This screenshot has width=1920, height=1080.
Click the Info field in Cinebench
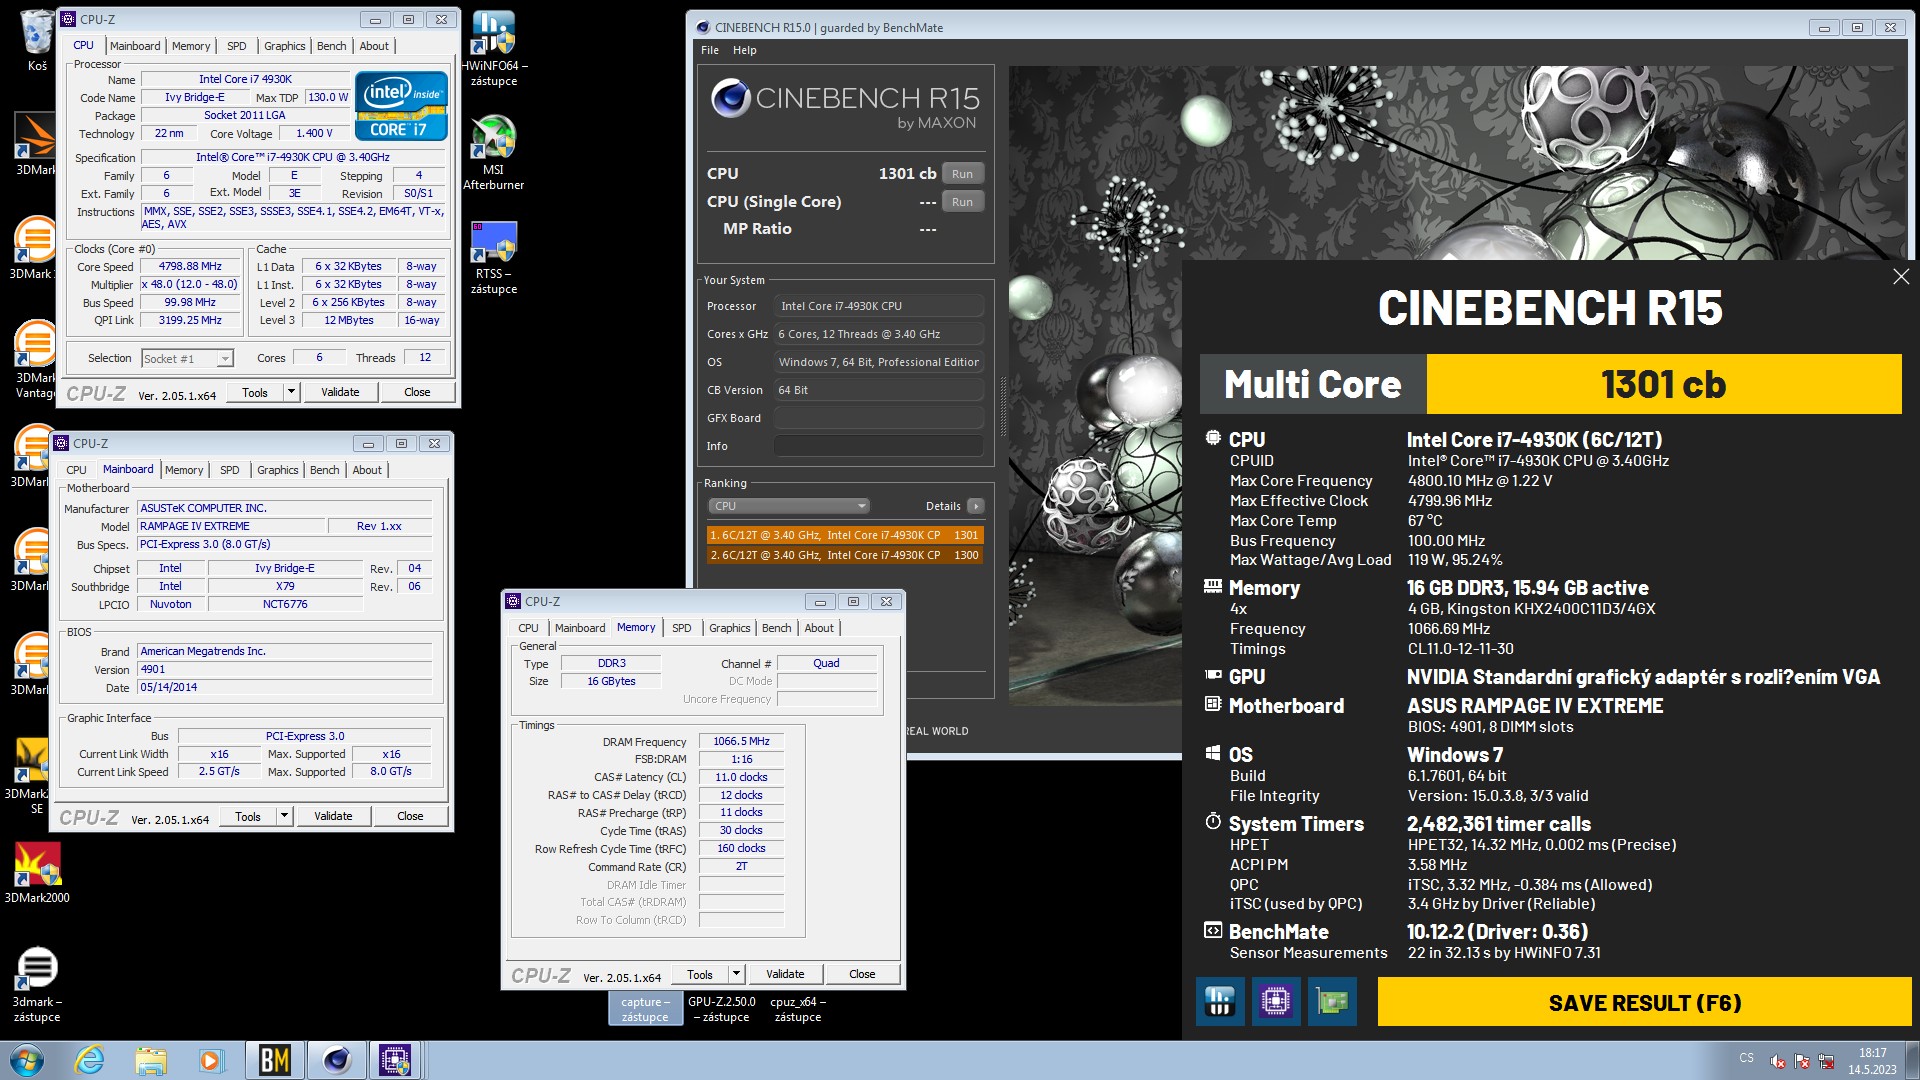coord(878,446)
